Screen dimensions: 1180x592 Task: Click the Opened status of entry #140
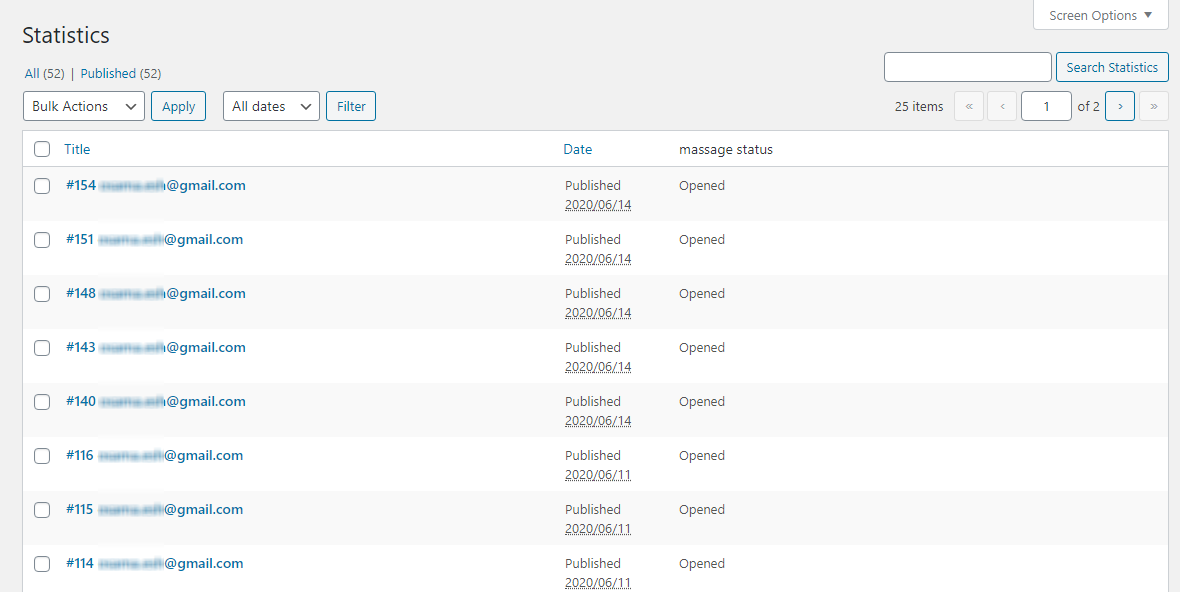pos(701,402)
